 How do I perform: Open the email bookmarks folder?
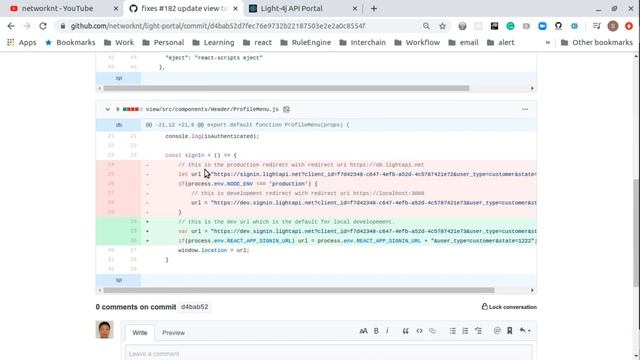point(463,42)
